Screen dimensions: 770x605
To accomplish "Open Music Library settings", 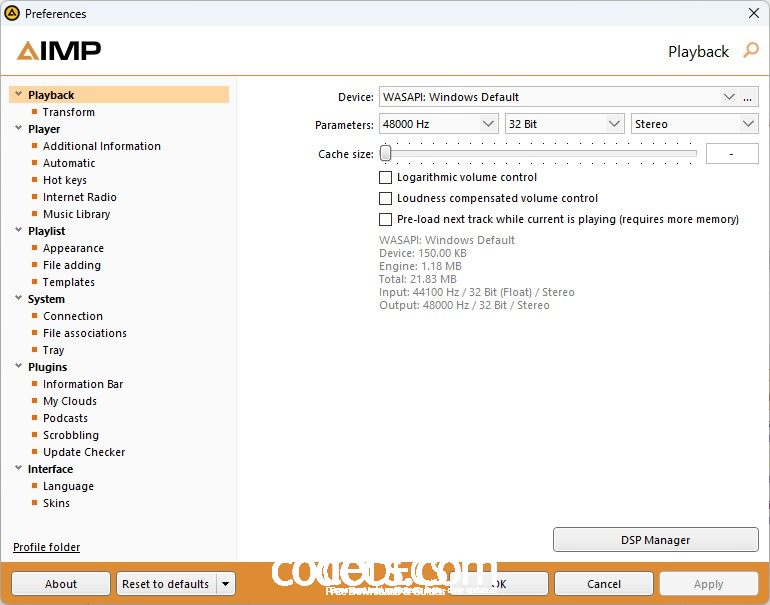I will [77, 214].
